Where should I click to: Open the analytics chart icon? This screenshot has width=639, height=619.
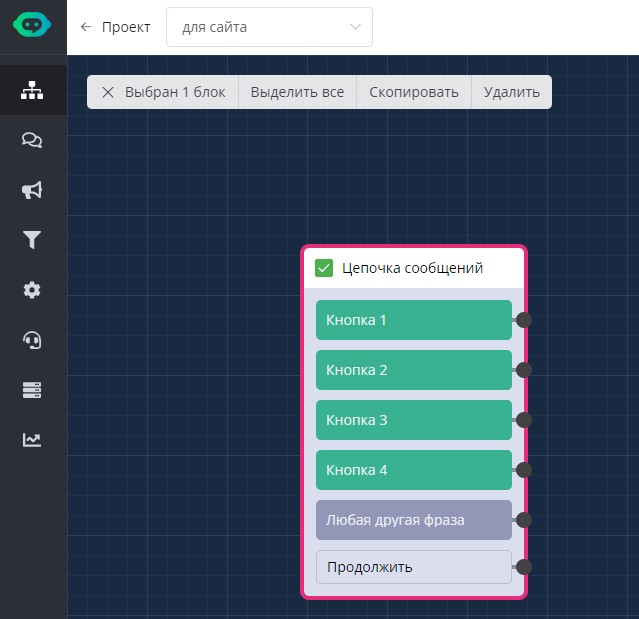click(32, 439)
